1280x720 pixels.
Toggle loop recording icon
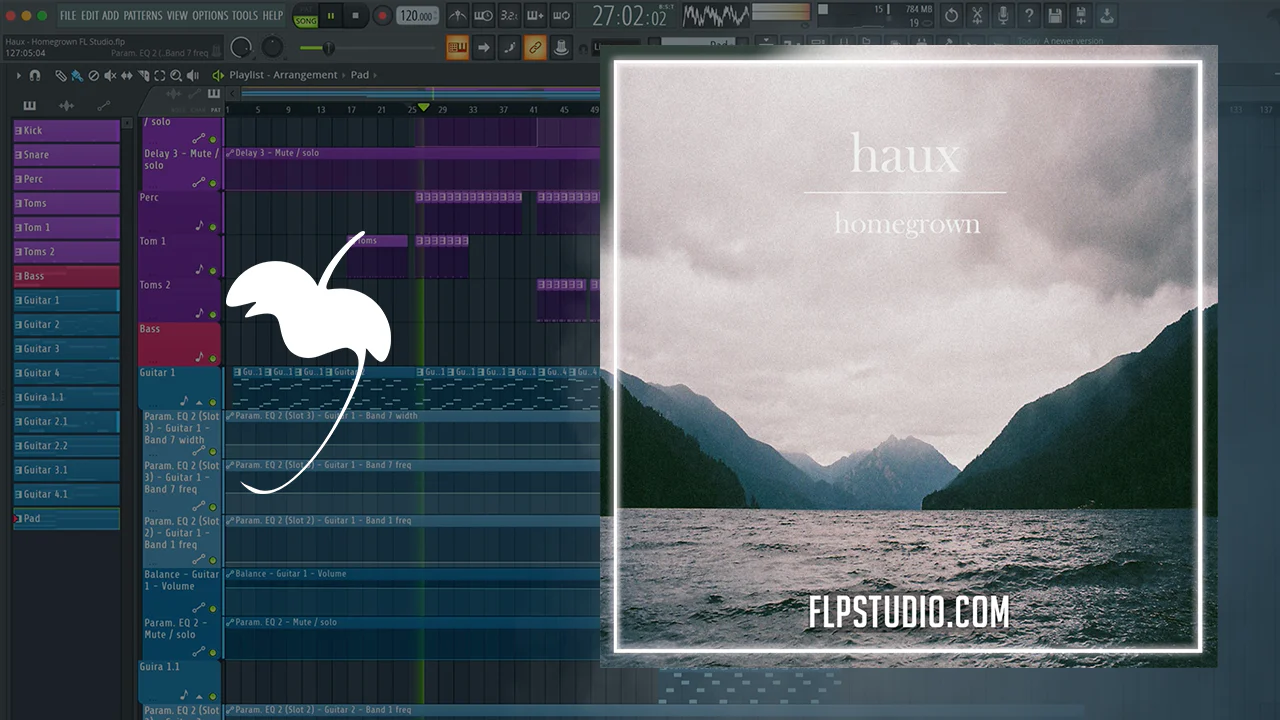tap(561, 16)
